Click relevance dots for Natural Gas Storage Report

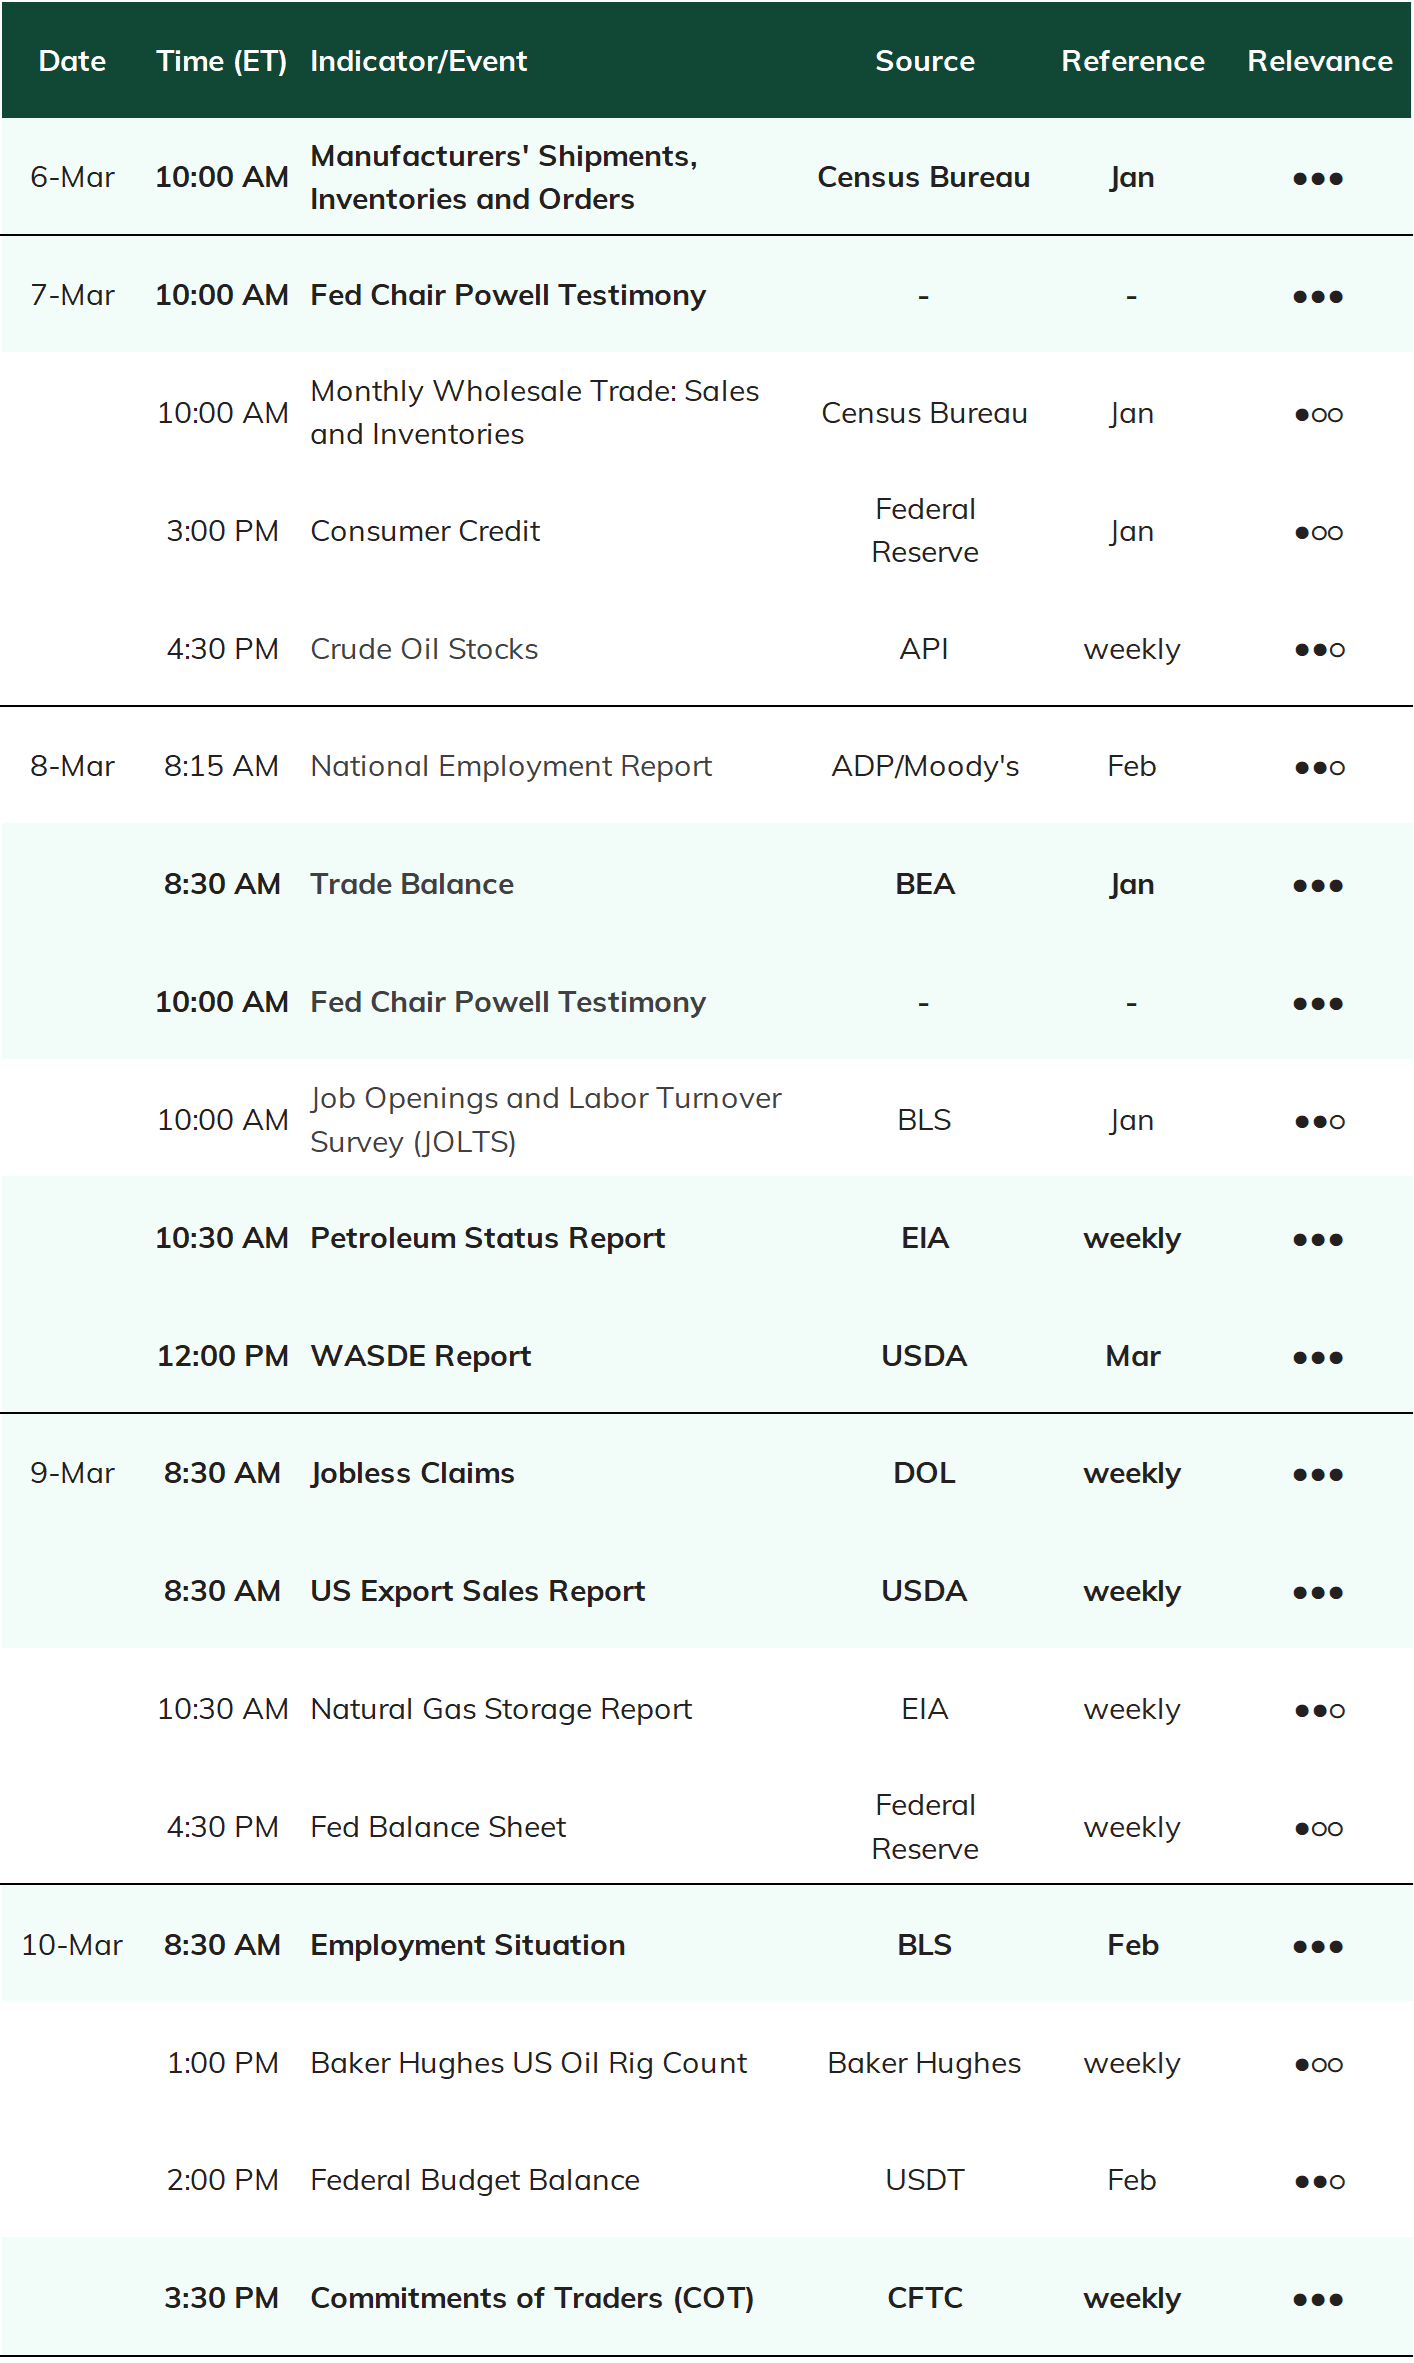(1319, 1710)
